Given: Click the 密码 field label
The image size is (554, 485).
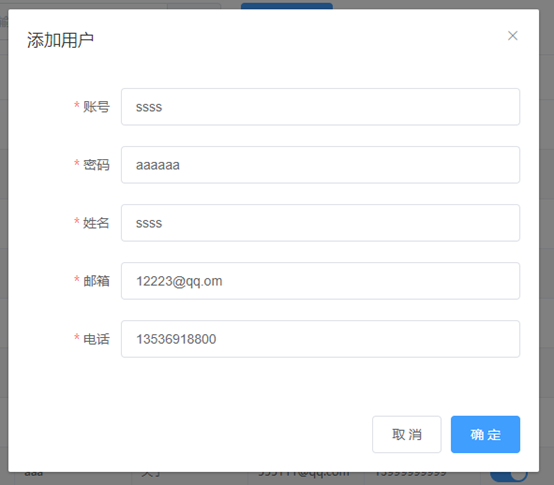Looking at the screenshot, I should click(x=96, y=165).
